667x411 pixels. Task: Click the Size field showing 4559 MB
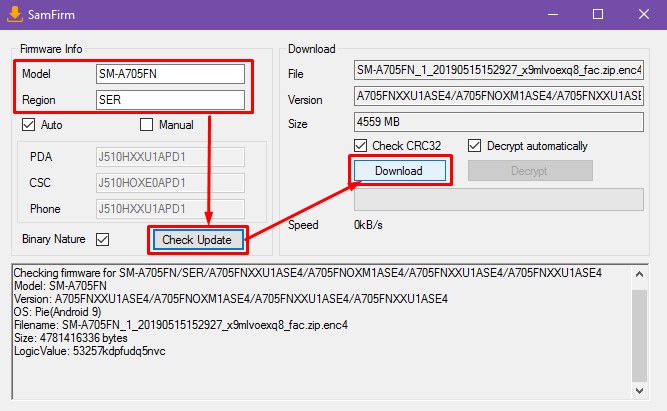(x=499, y=122)
